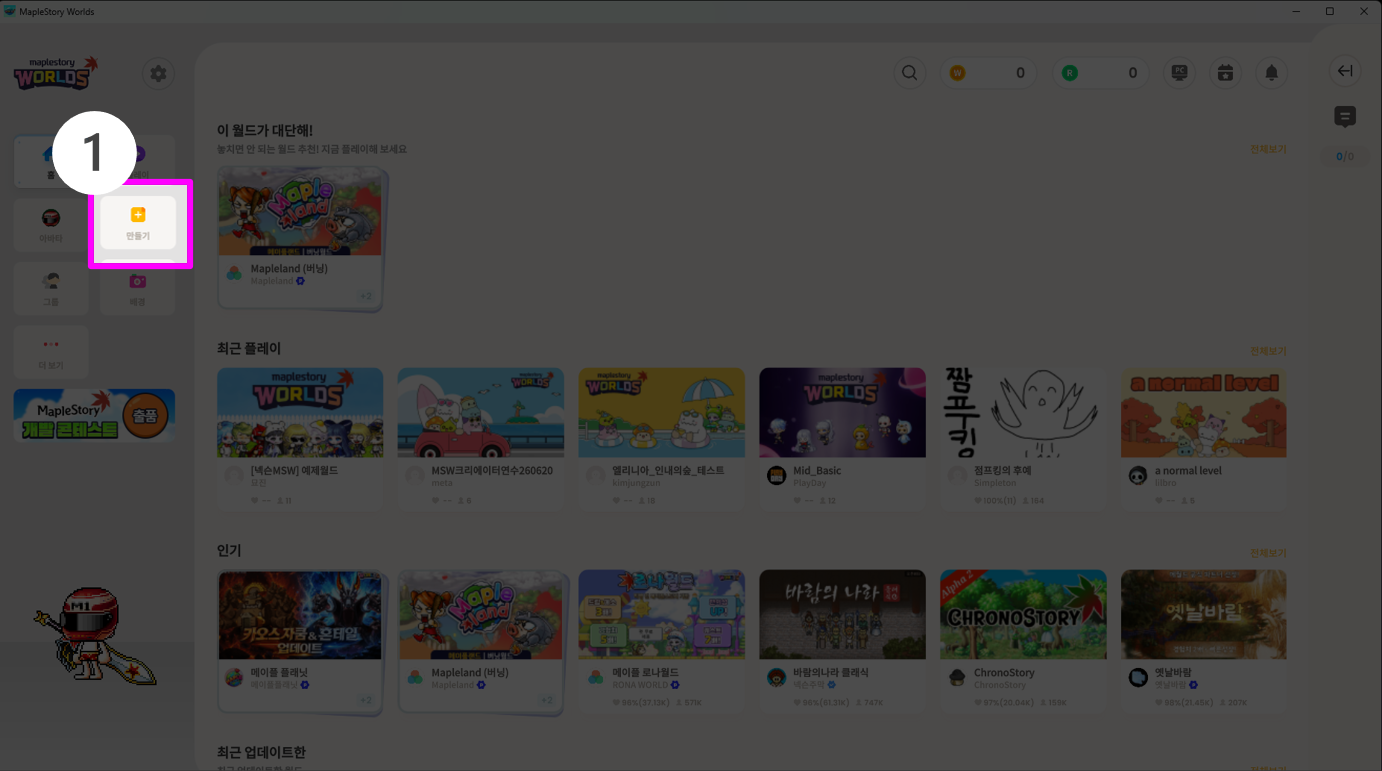Viewport: 1382px width, 771px height.
Task: Click the Mid_Basic title text
Action: (817, 471)
